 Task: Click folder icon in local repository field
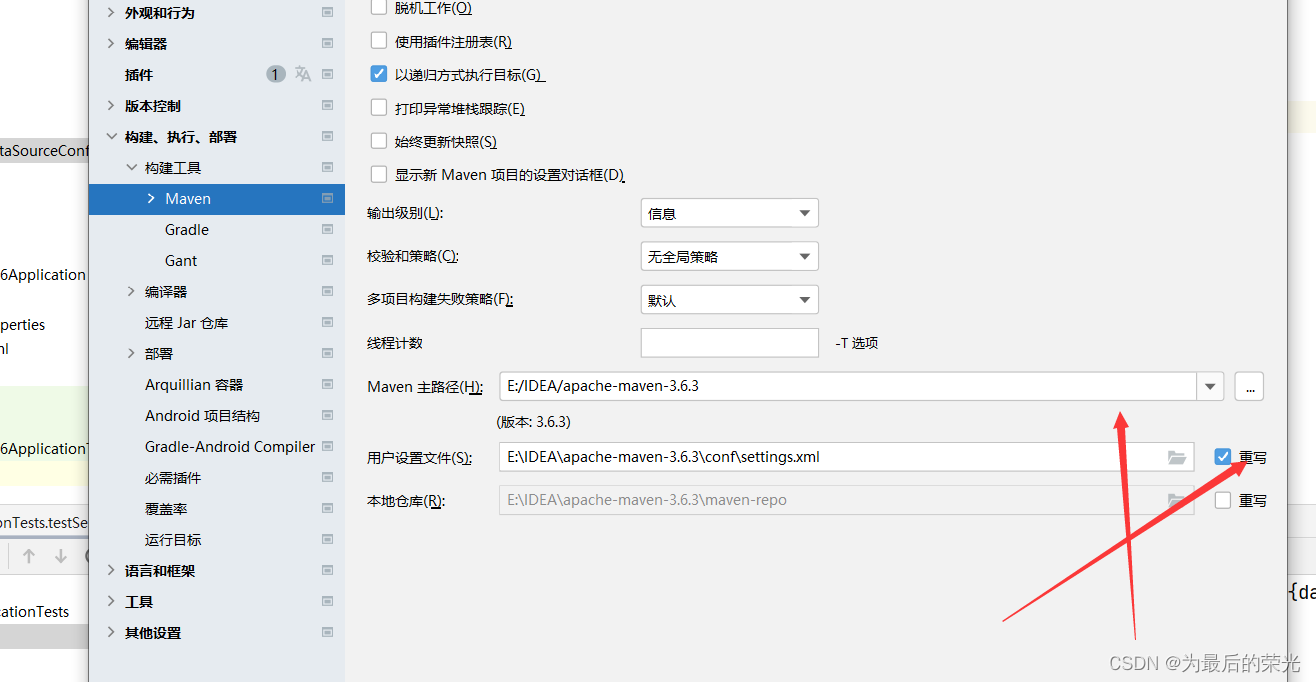(x=1178, y=500)
